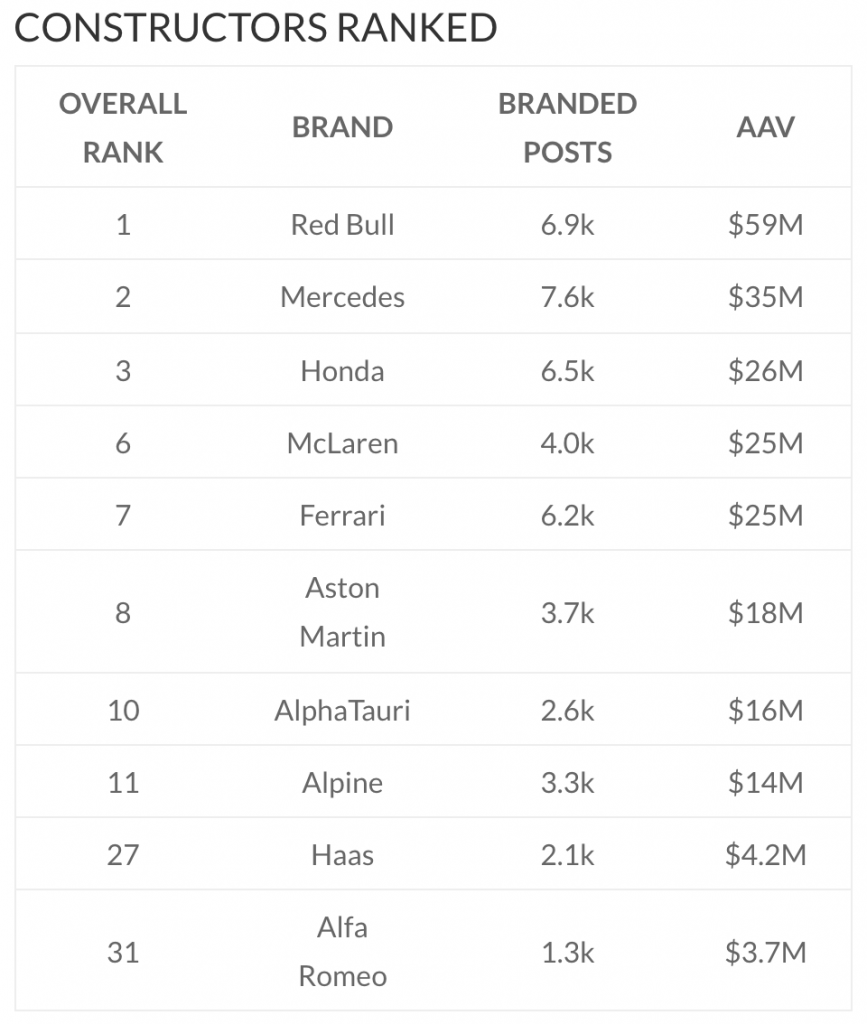Click the Aston Martin brand cell
Screen dimensions: 867x1024
point(342,613)
